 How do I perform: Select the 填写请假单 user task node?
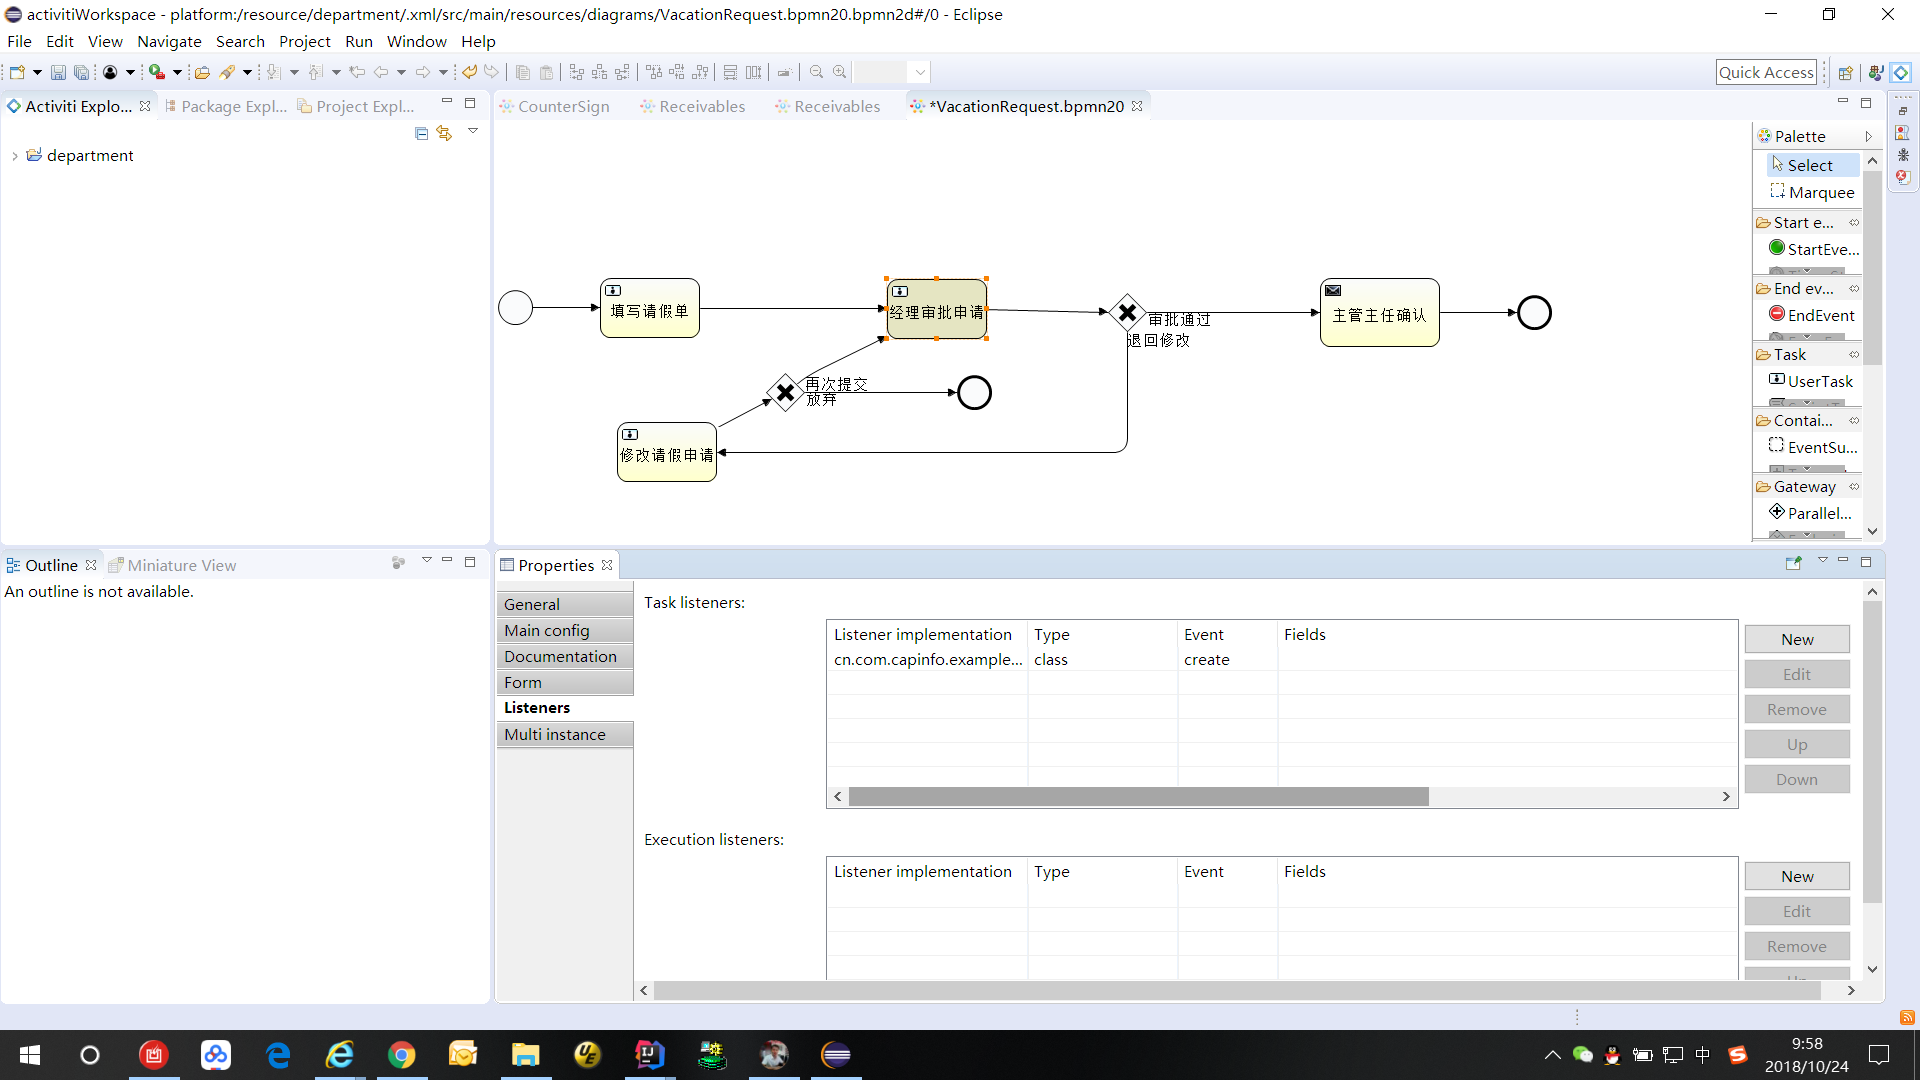click(650, 308)
